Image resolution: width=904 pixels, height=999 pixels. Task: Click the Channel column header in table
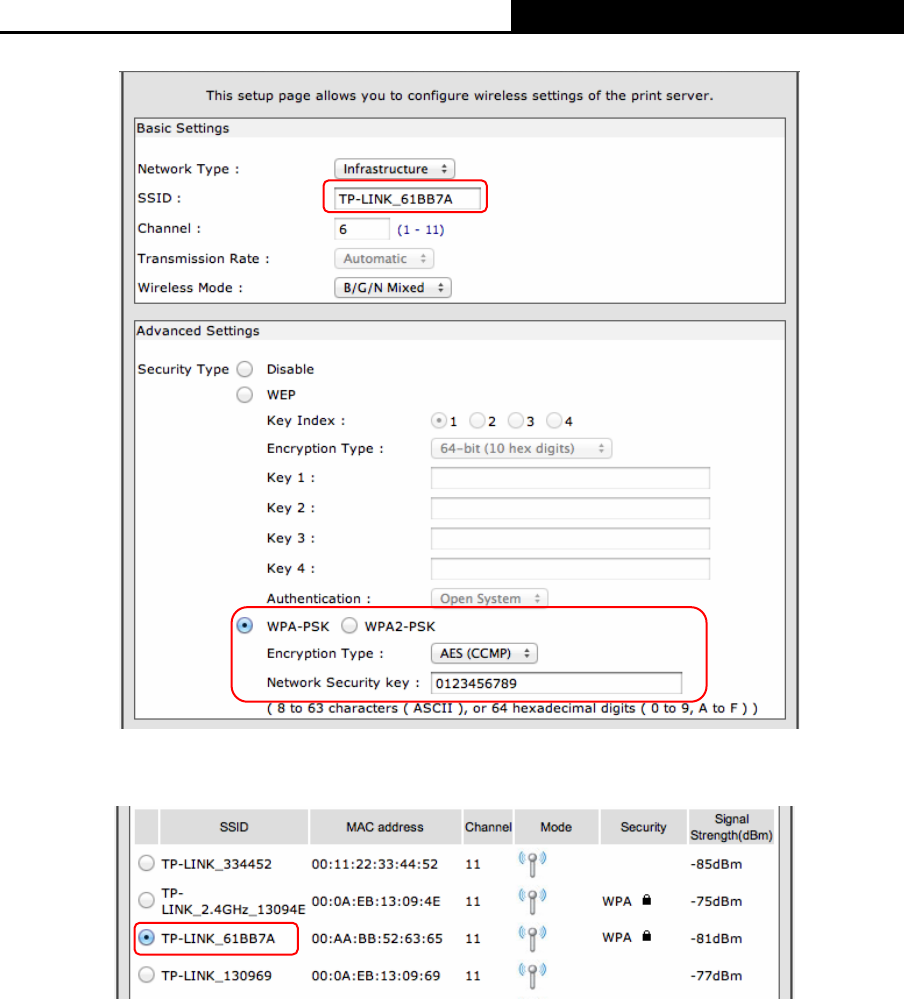[x=488, y=827]
